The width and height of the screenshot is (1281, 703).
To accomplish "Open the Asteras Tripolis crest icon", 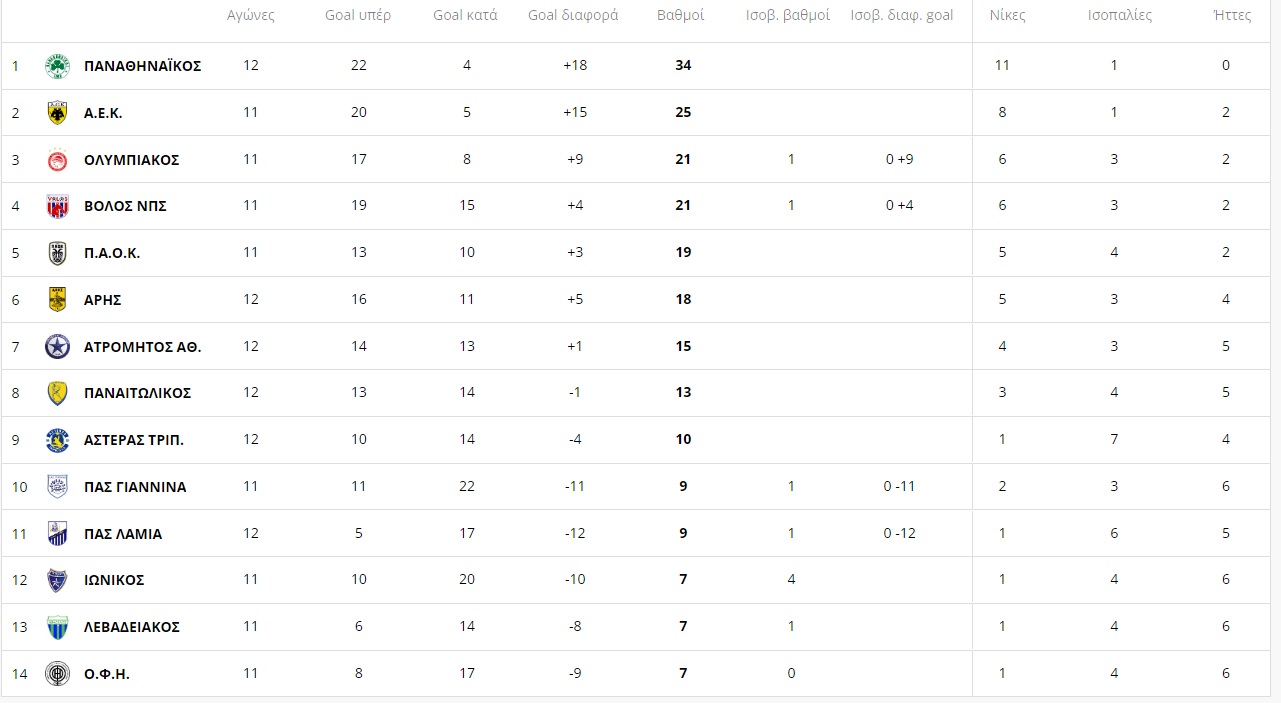I will tap(57, 440).
